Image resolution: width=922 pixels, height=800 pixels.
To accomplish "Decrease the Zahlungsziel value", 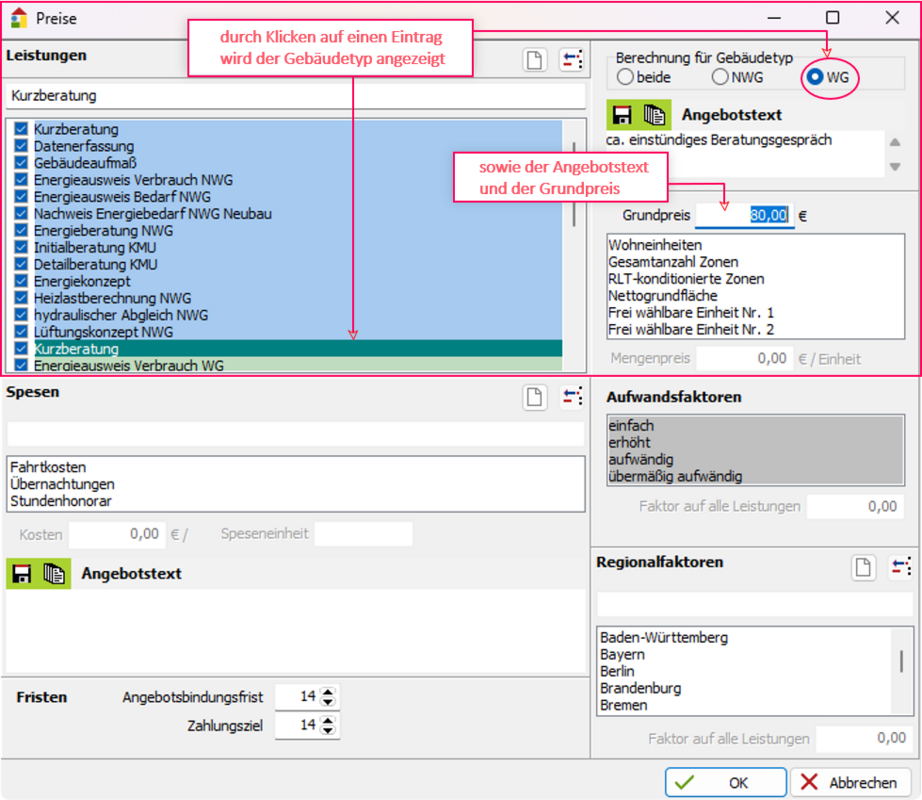I will [x=328, y=731].
